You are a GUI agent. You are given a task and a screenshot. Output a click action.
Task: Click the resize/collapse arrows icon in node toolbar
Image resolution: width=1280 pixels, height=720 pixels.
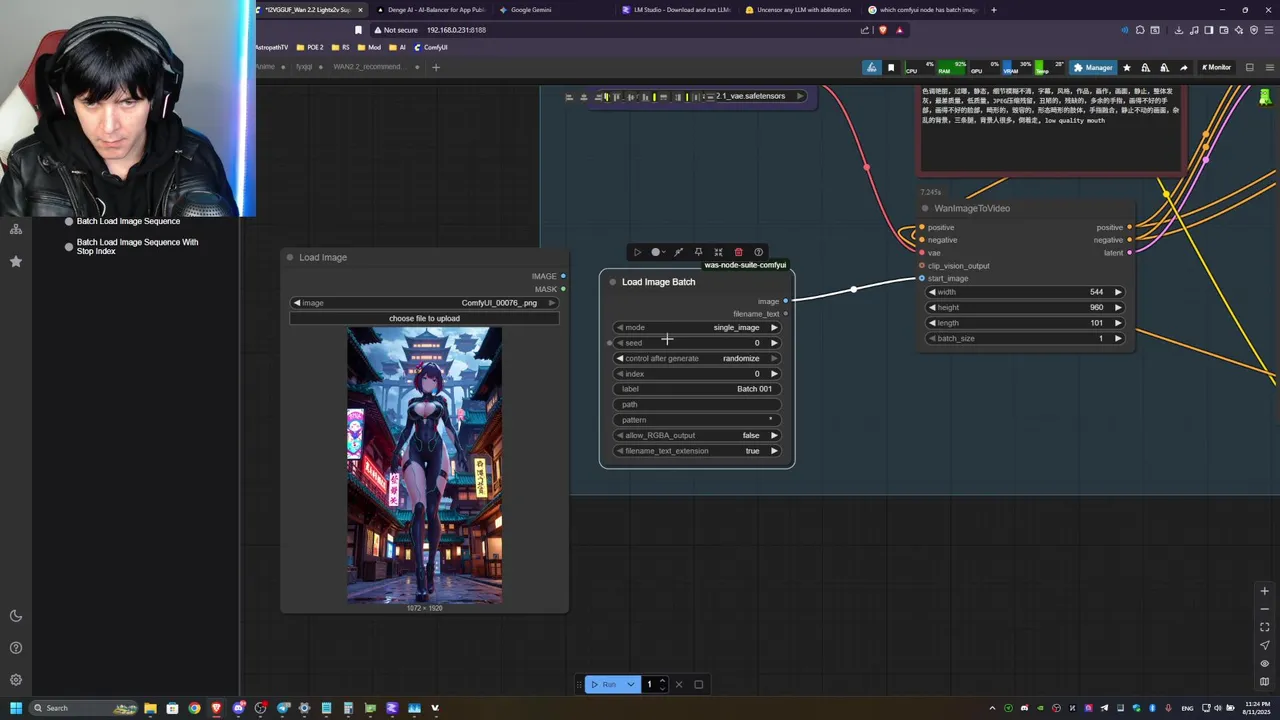click(x=718, y=252)
